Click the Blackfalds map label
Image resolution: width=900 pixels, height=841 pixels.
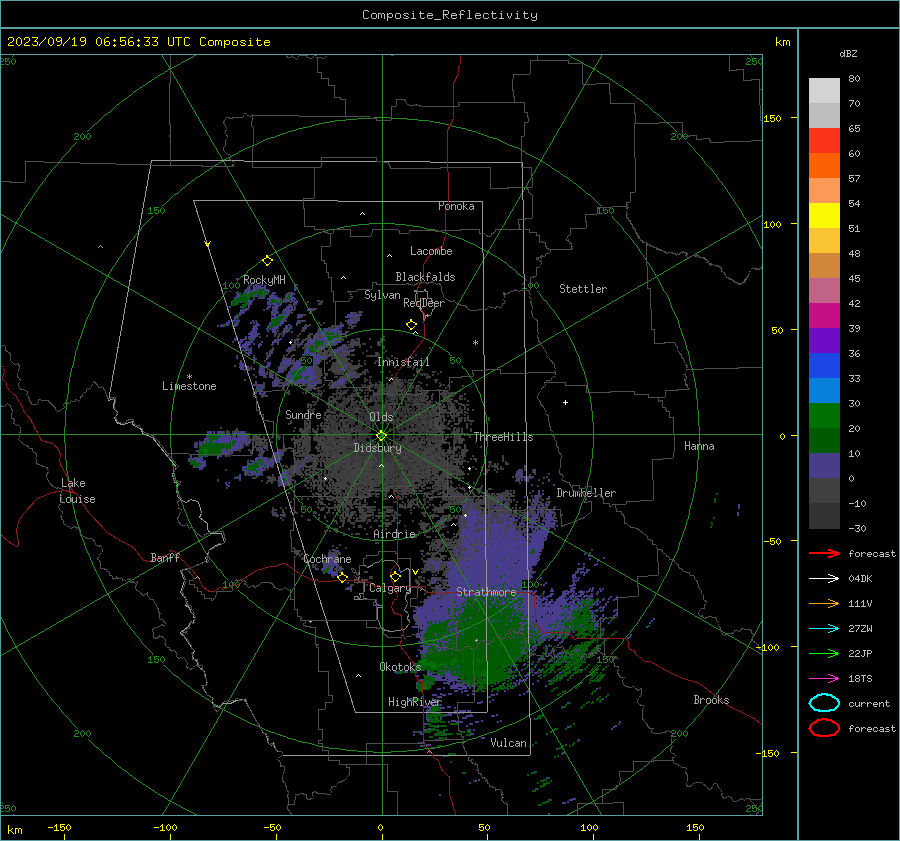[x=425, y=277]
